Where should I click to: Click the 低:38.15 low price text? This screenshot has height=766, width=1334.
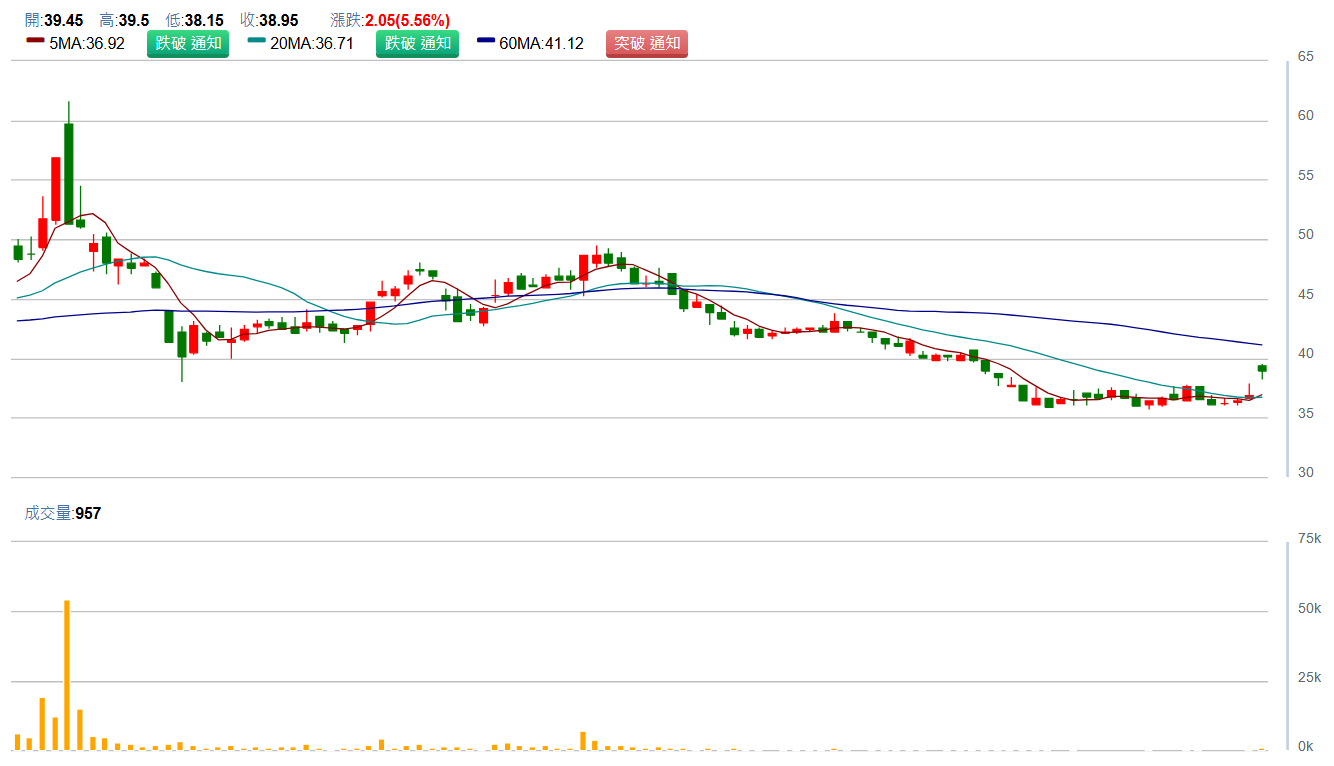coord(194,20)
